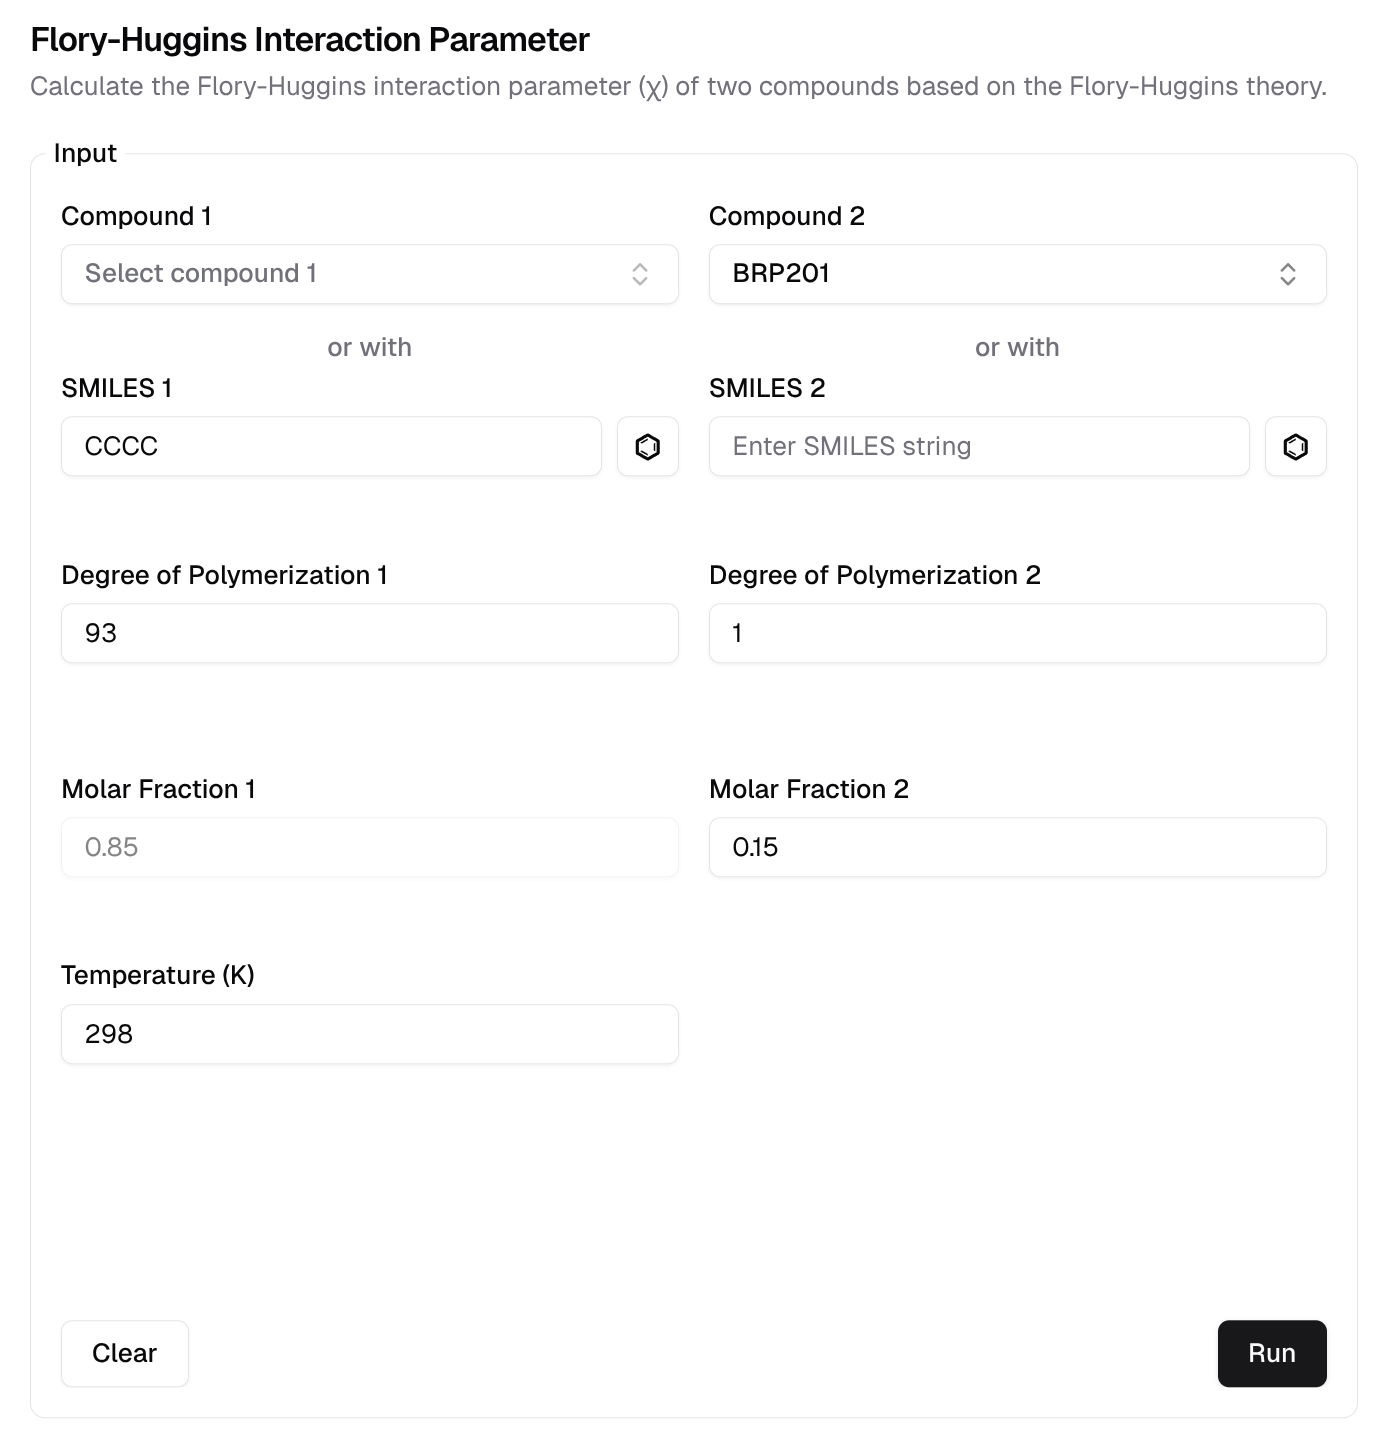Viewport: 1384px width, 1449px height.
Task: Focus the SMILES 1 field containing CCCC
Action: tap(331, 447)
